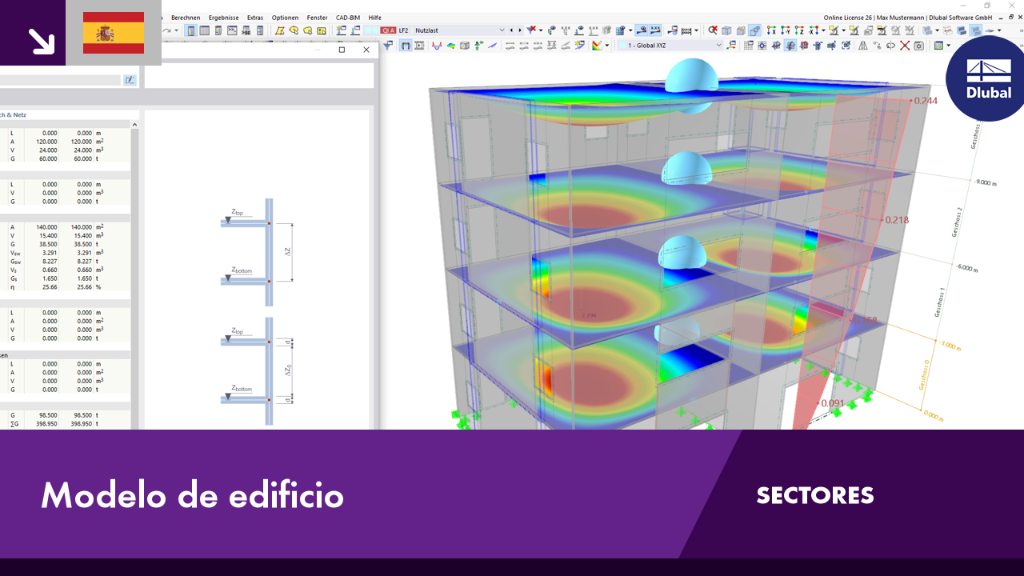This screenshot has height=576, width=1024.
Task: Click the camera screenshot icon
Action: coord(919,46)
